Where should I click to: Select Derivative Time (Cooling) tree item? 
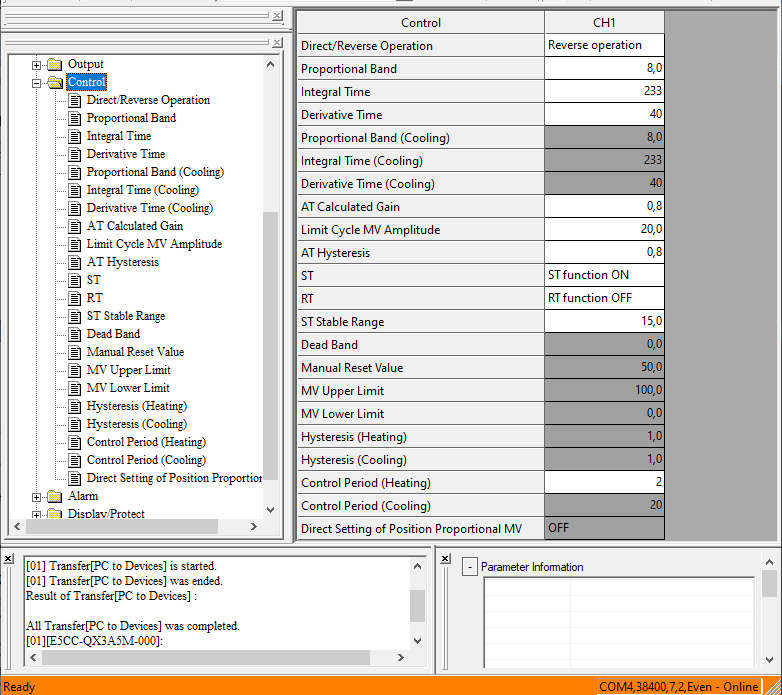click(150, 208)
